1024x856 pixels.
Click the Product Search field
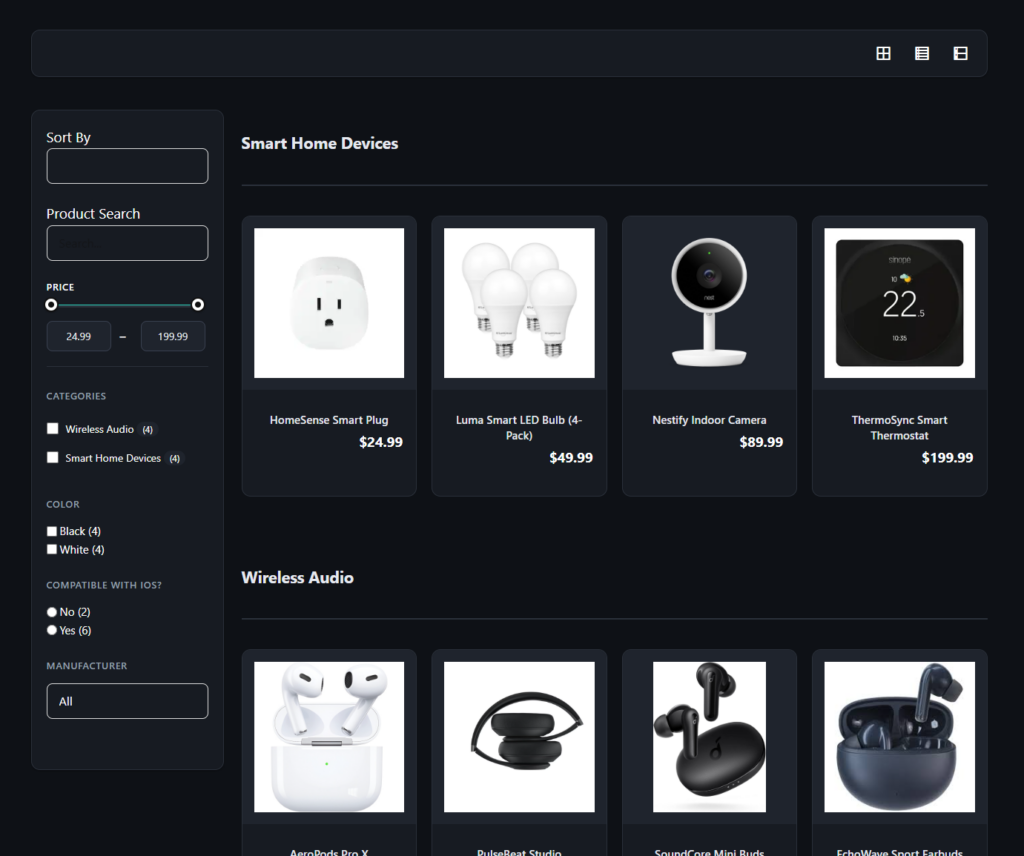coord(127,243)
